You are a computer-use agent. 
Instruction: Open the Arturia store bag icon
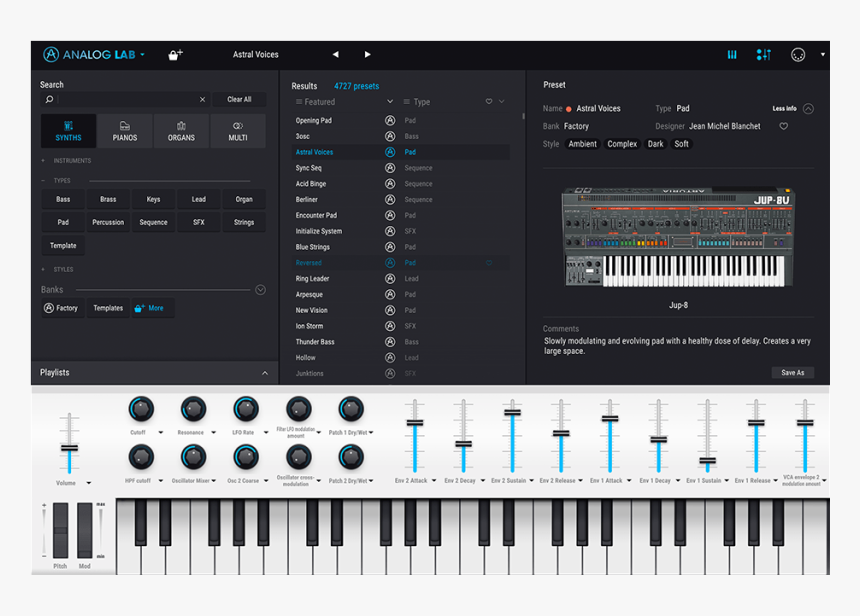[x=175, y=54]
